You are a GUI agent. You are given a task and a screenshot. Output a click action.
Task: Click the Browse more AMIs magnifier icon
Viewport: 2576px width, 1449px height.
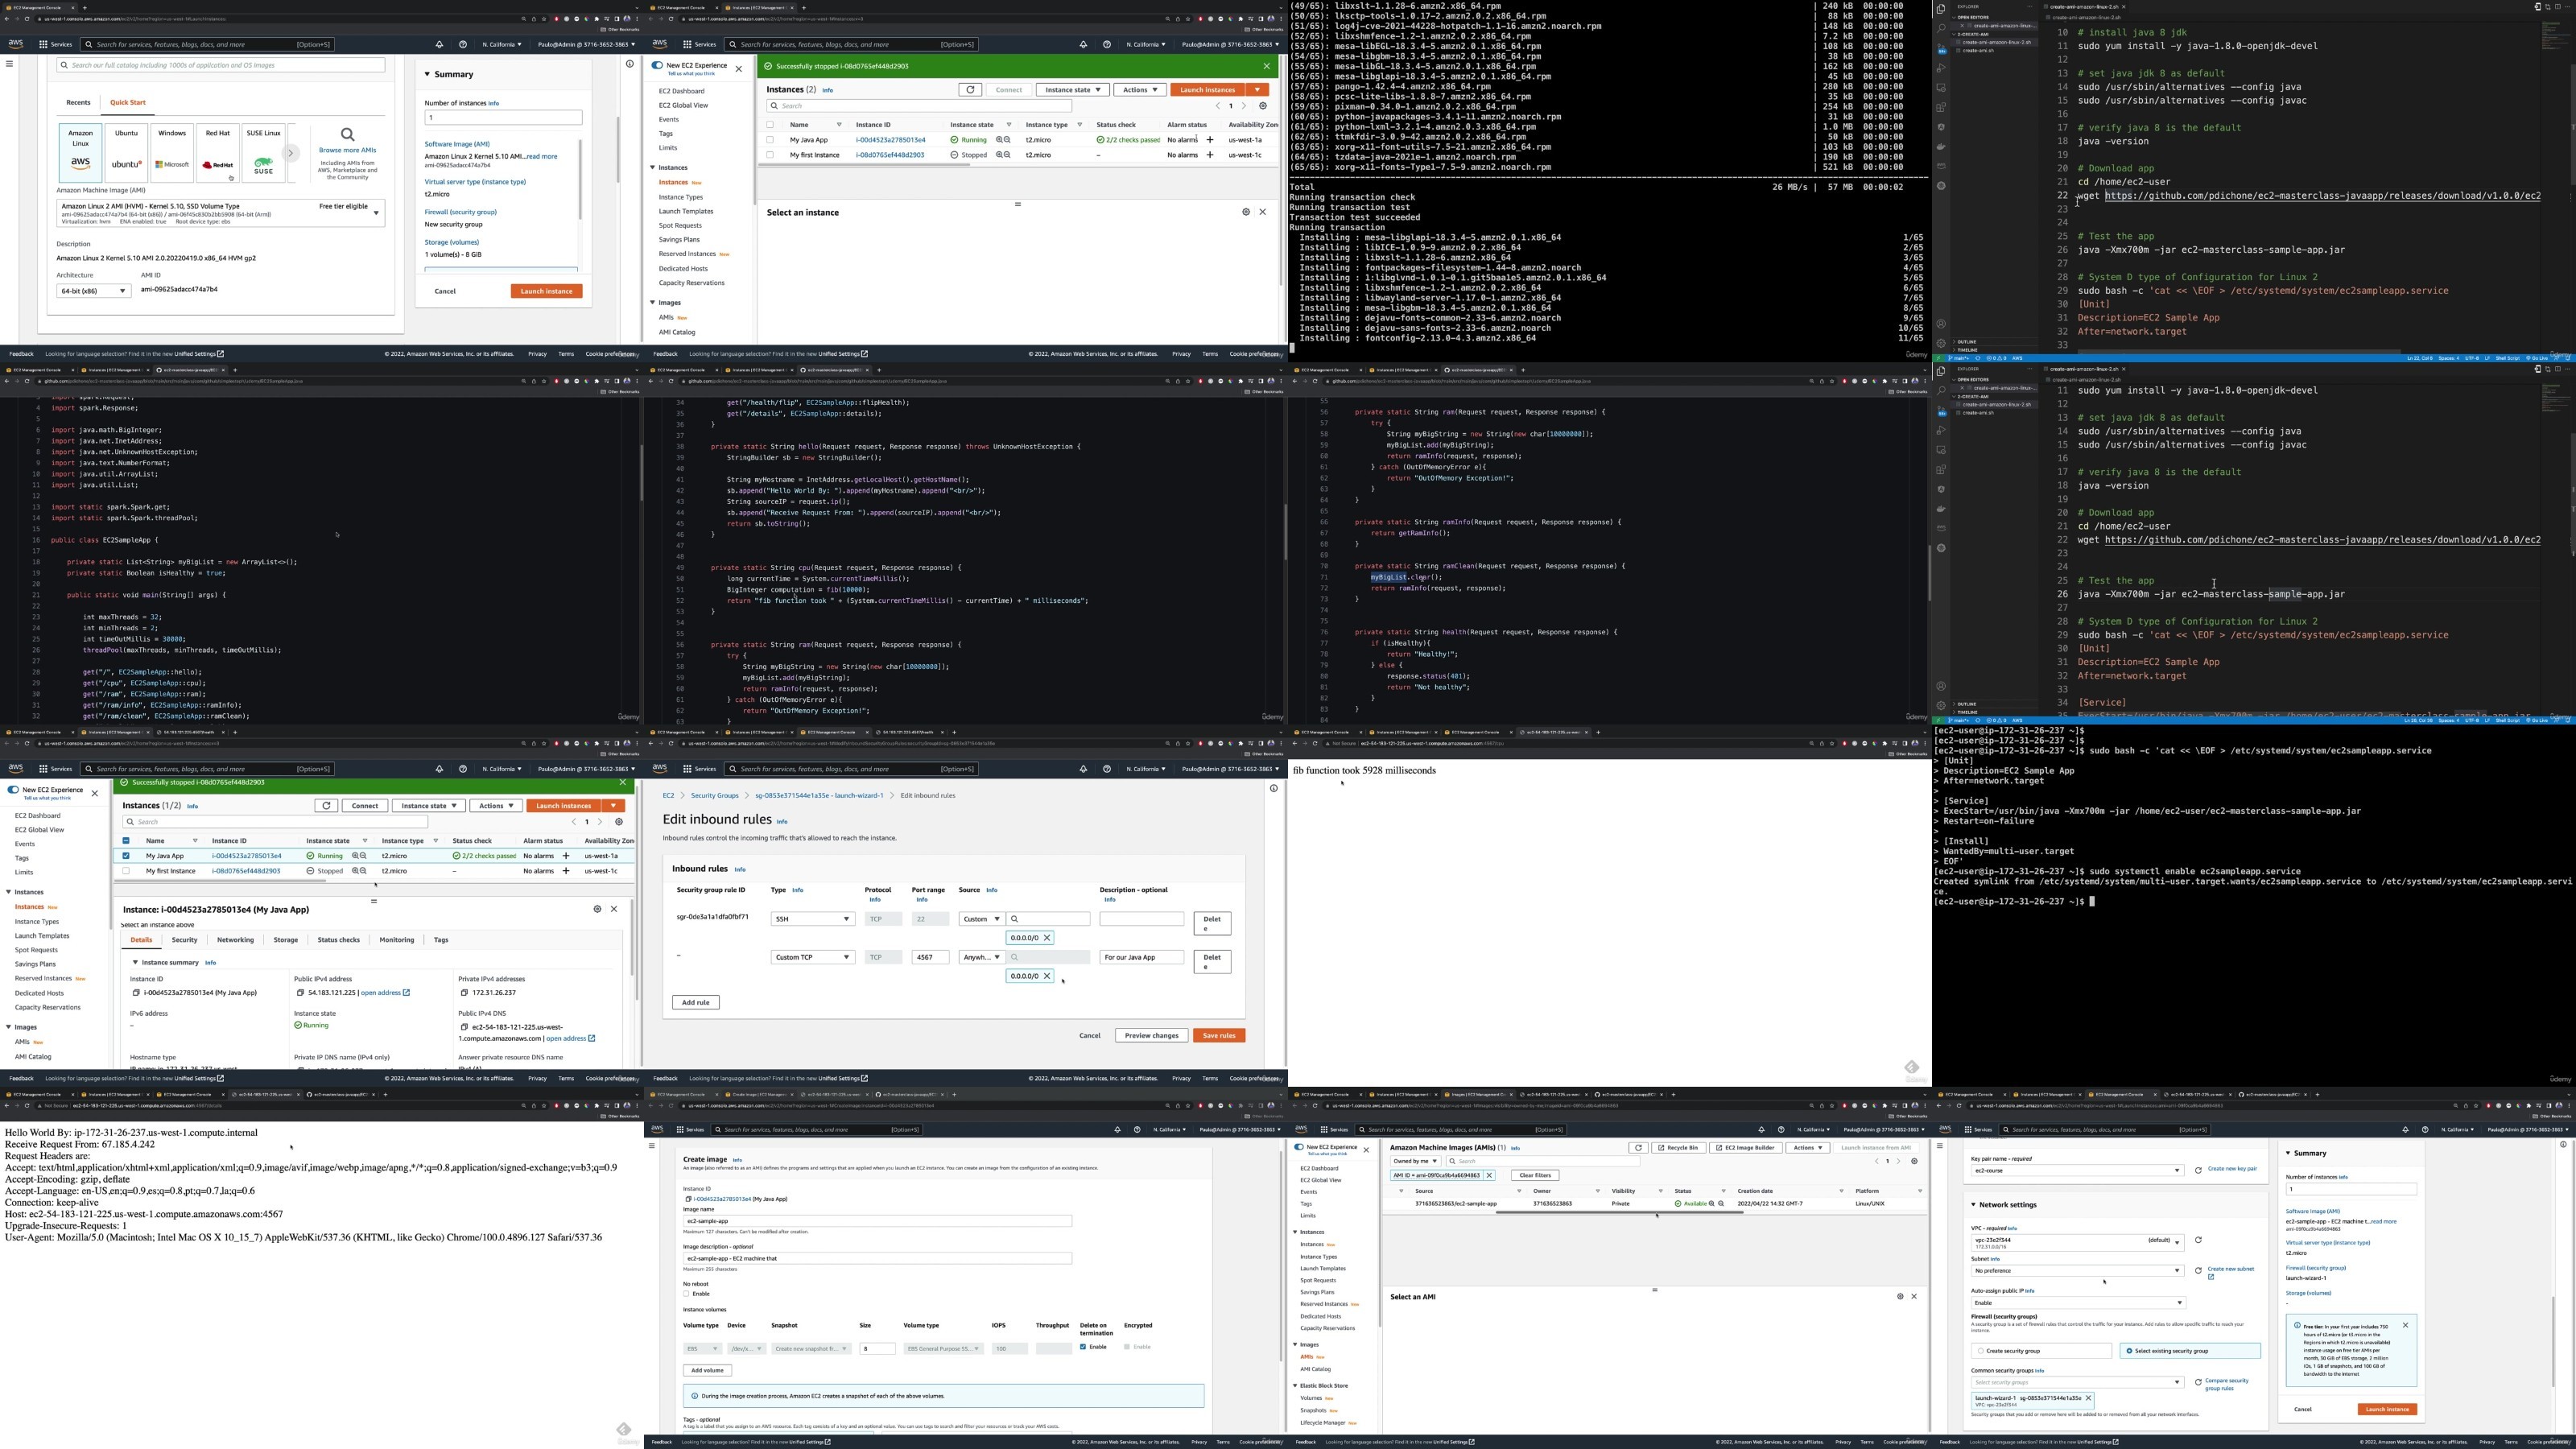[347, 134]
